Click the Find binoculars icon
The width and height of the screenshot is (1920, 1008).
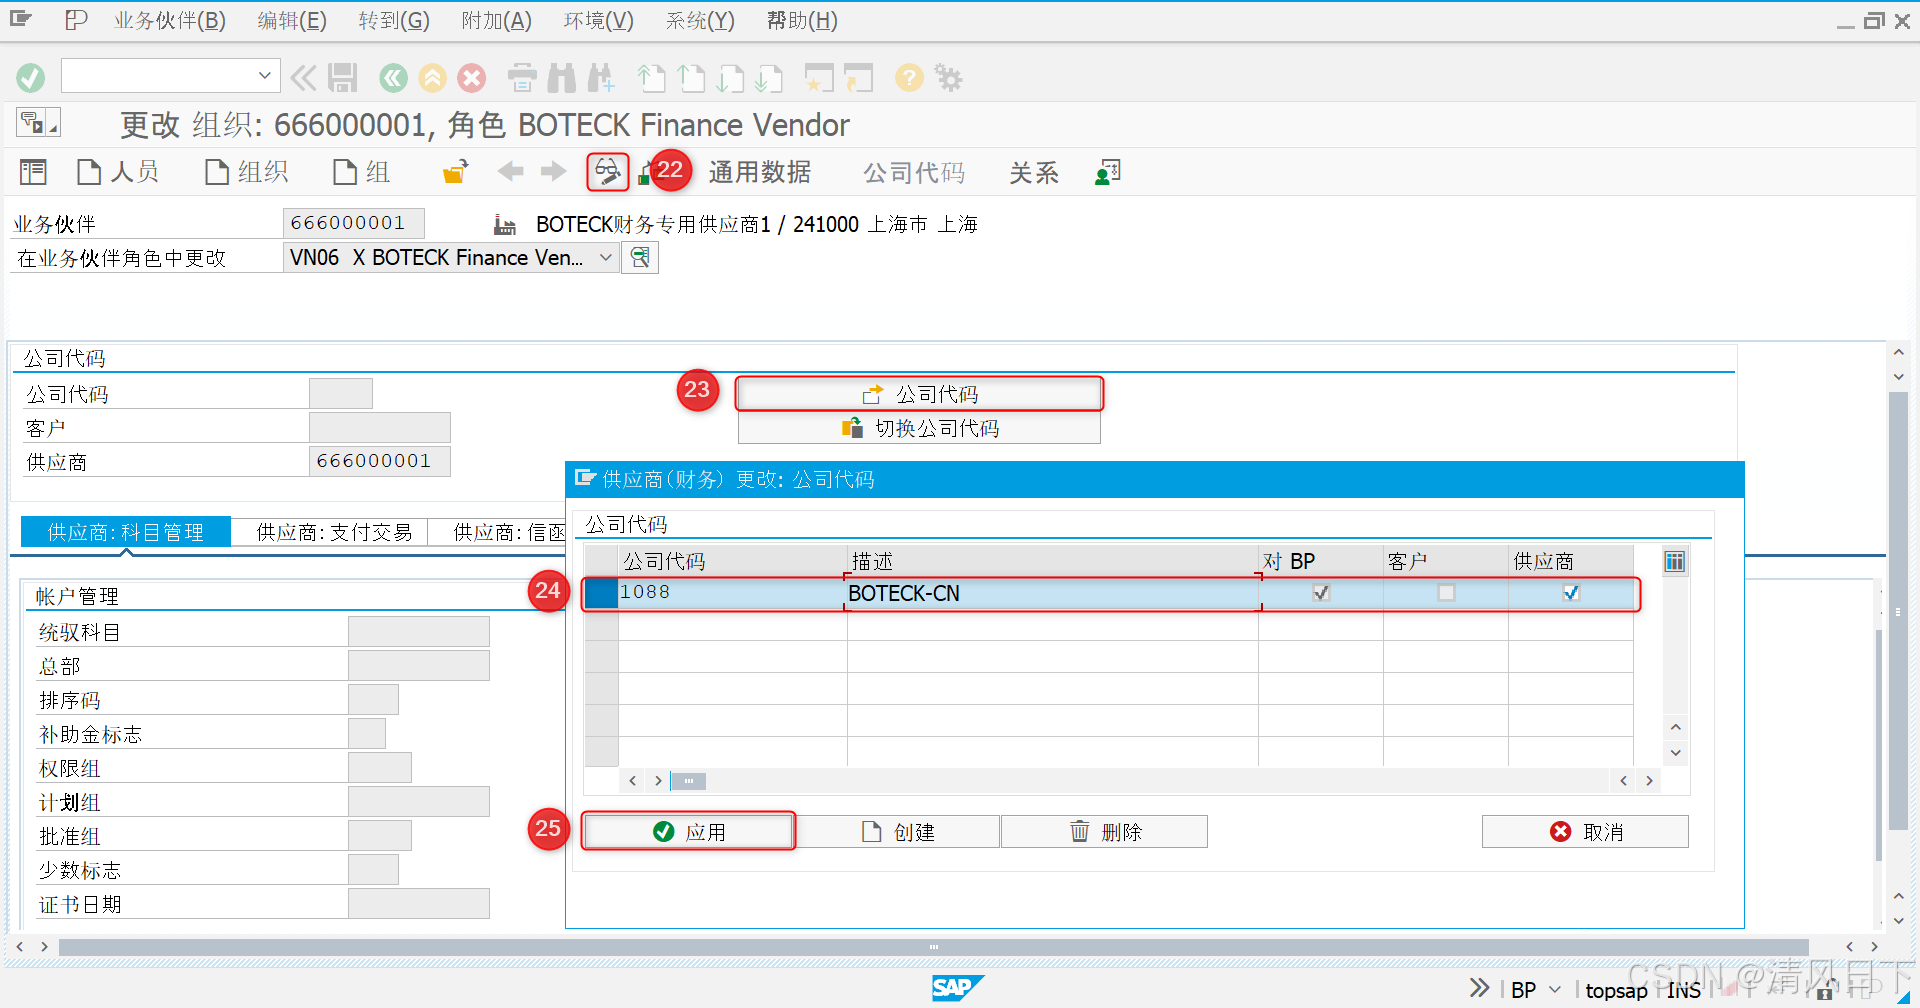click(562, 77)
